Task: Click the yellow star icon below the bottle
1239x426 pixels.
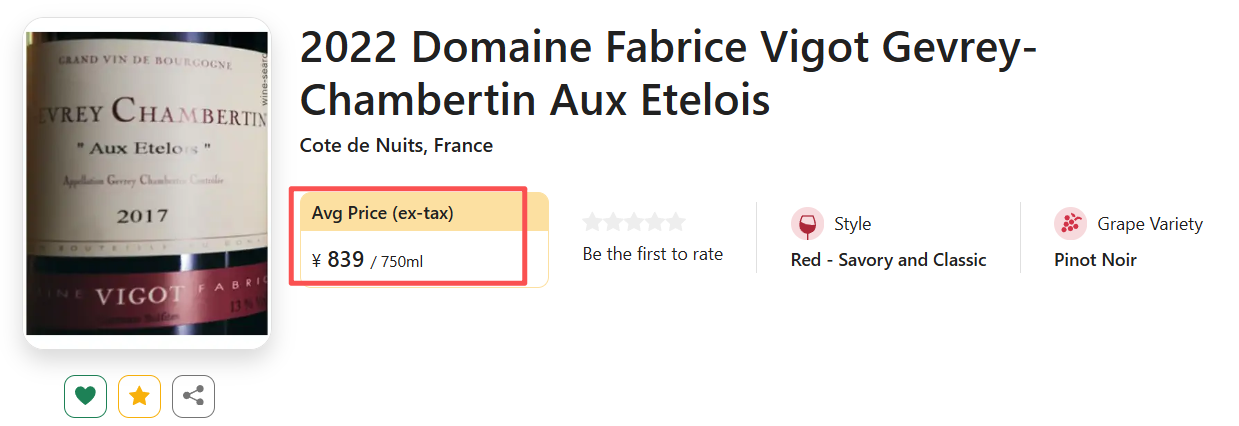Action: tap(140, 396)
